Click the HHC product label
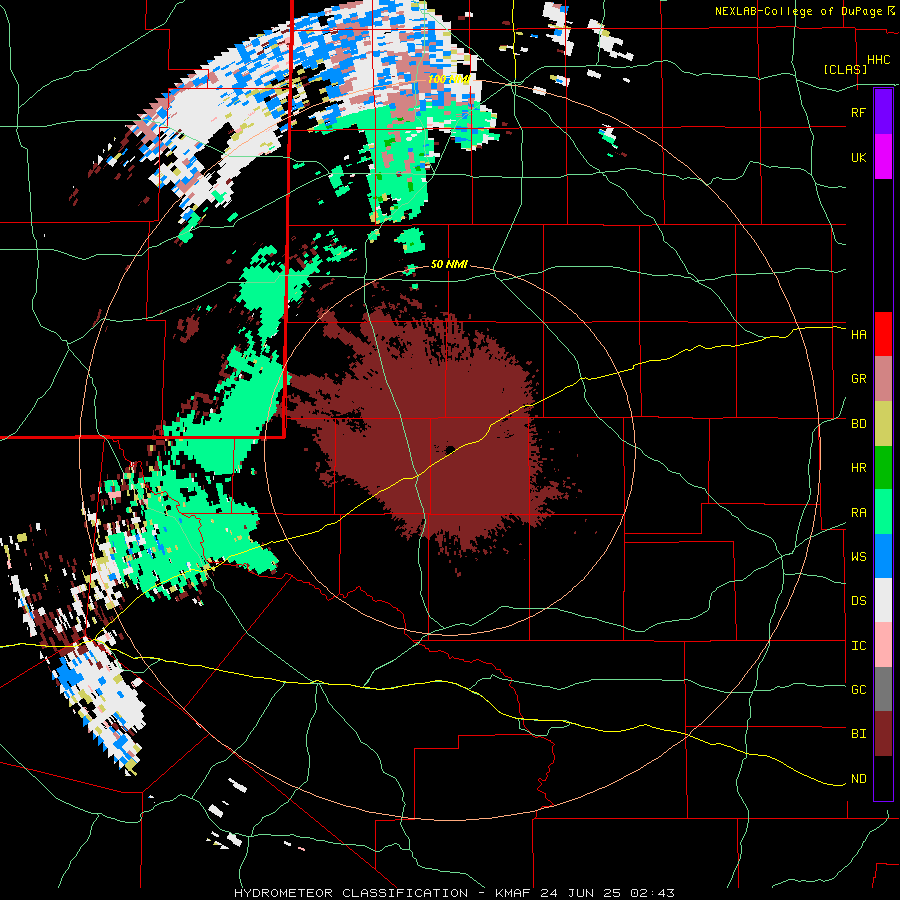 (x=878, y=60)
